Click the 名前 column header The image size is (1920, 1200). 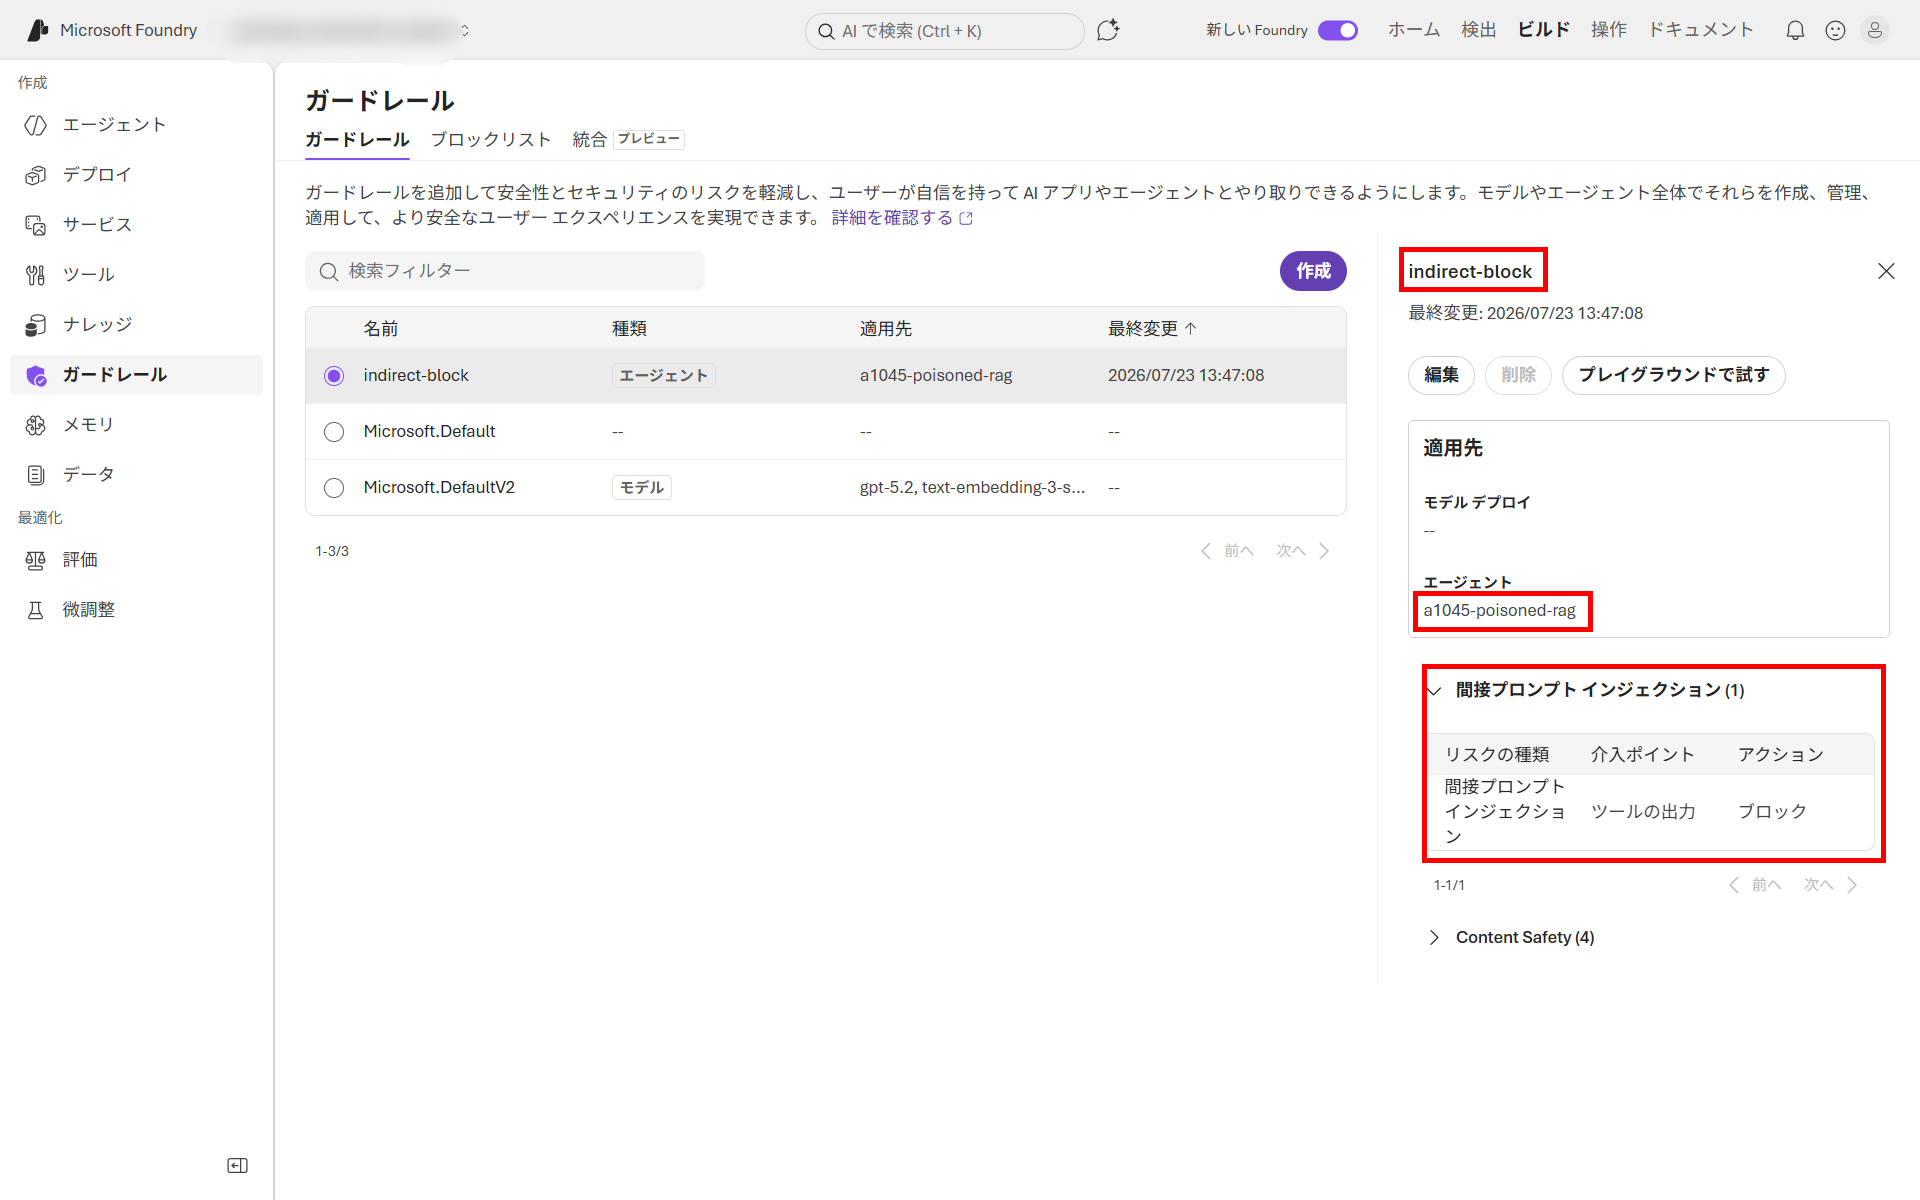(x=380, y=328)
